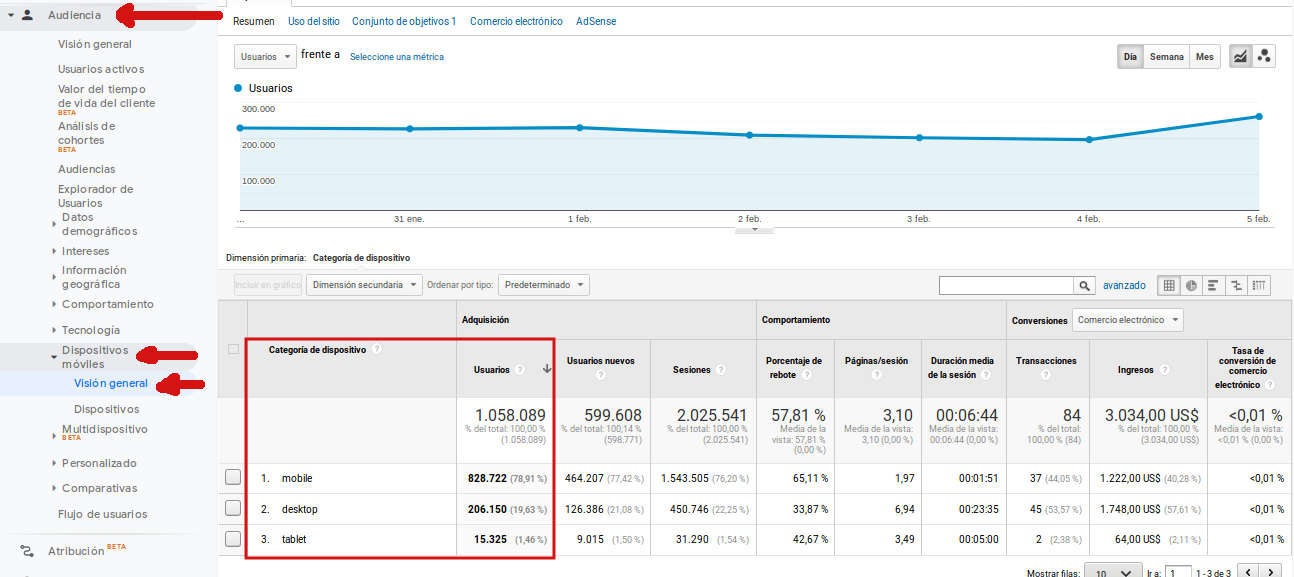This screenshot has width=1294, height=577.
Task: Click the 5 feb. data point on chart
Action: point(1259,116)
